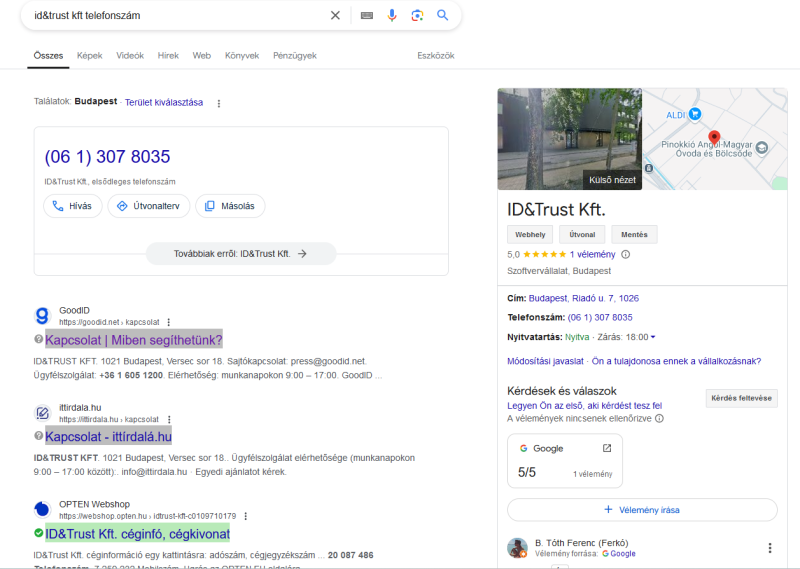Click Kérdés feltevése button
The width and height of the screenshot is (800, 569).
click(741, 398)
